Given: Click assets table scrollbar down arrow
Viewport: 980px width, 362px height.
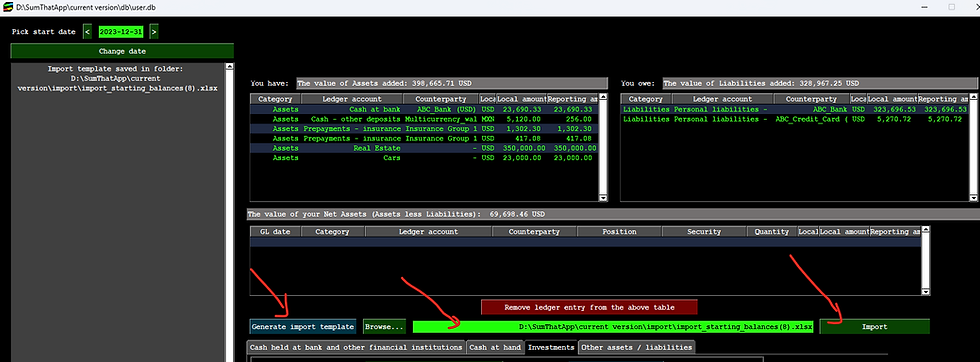Looking at the screenshot, I should (602, 198).
